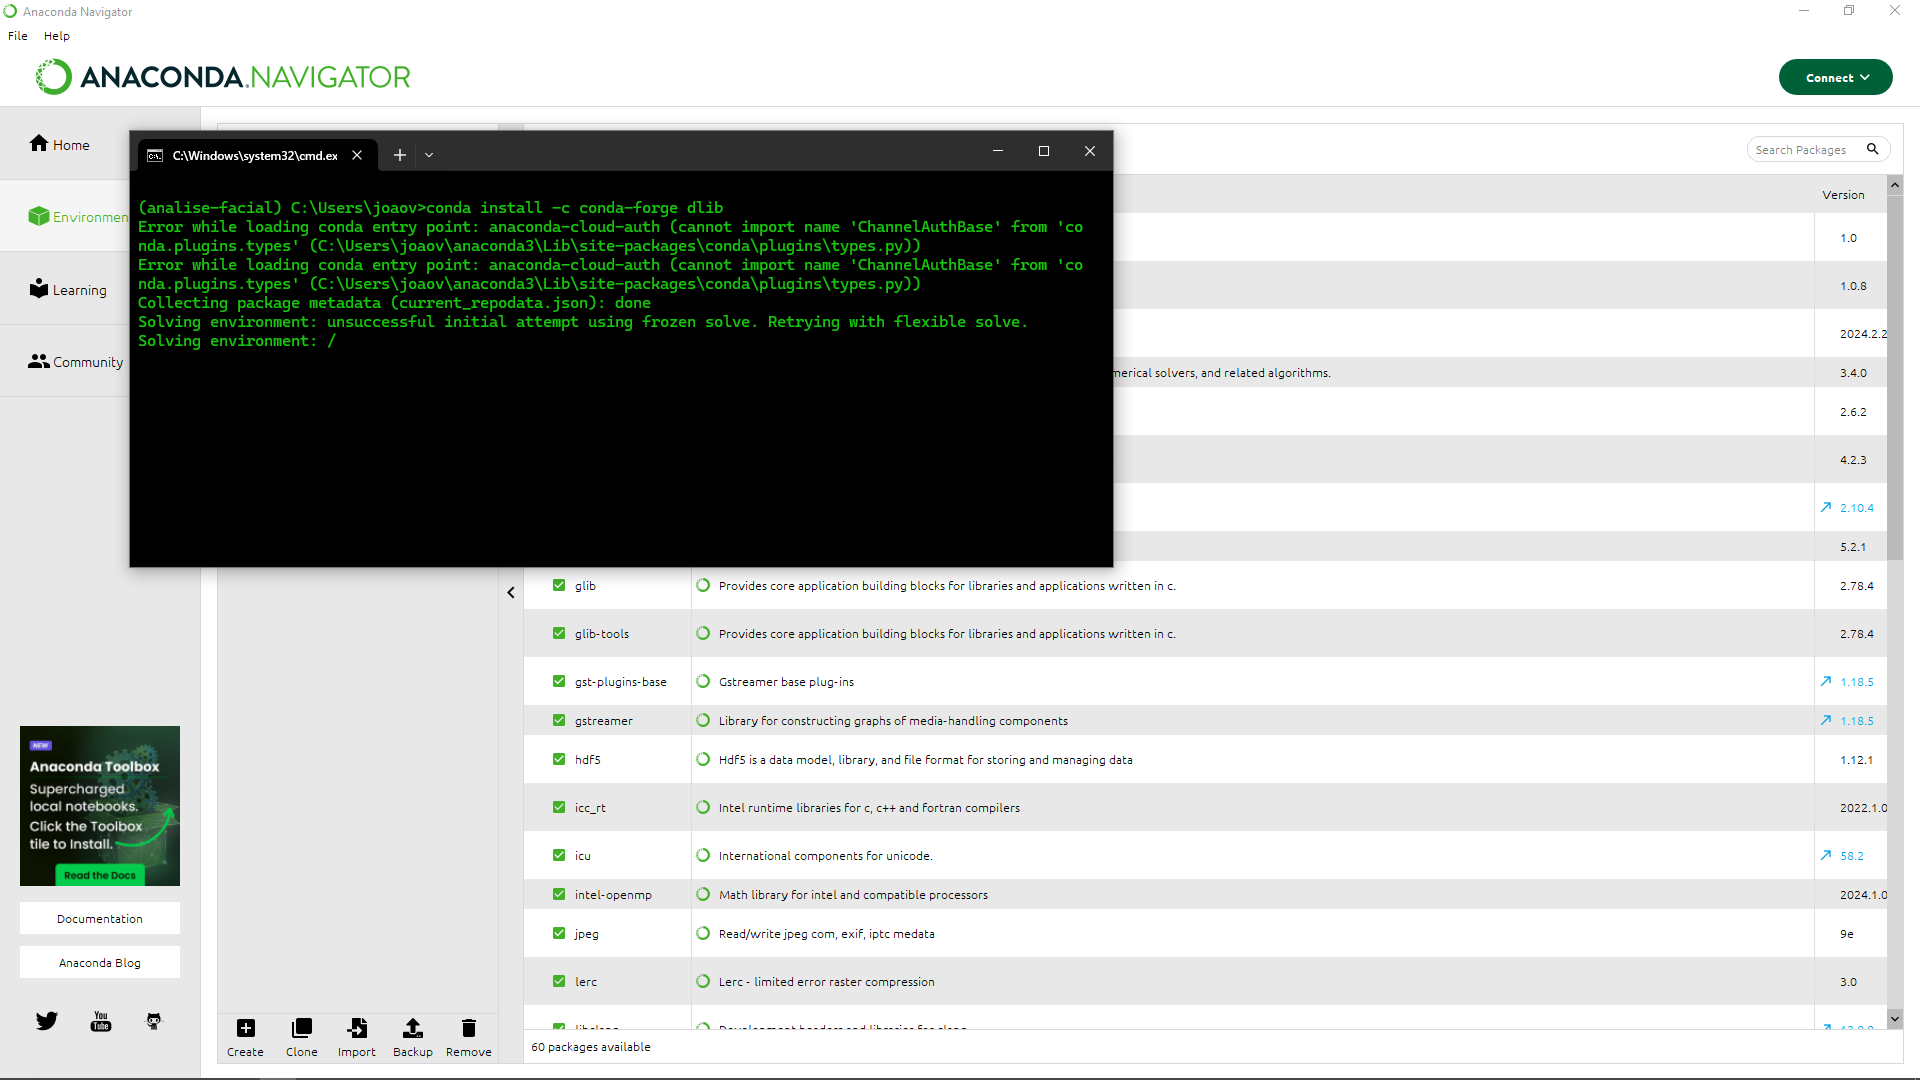
Task: Open new terminal tab with plus icon
Action: 399,155
